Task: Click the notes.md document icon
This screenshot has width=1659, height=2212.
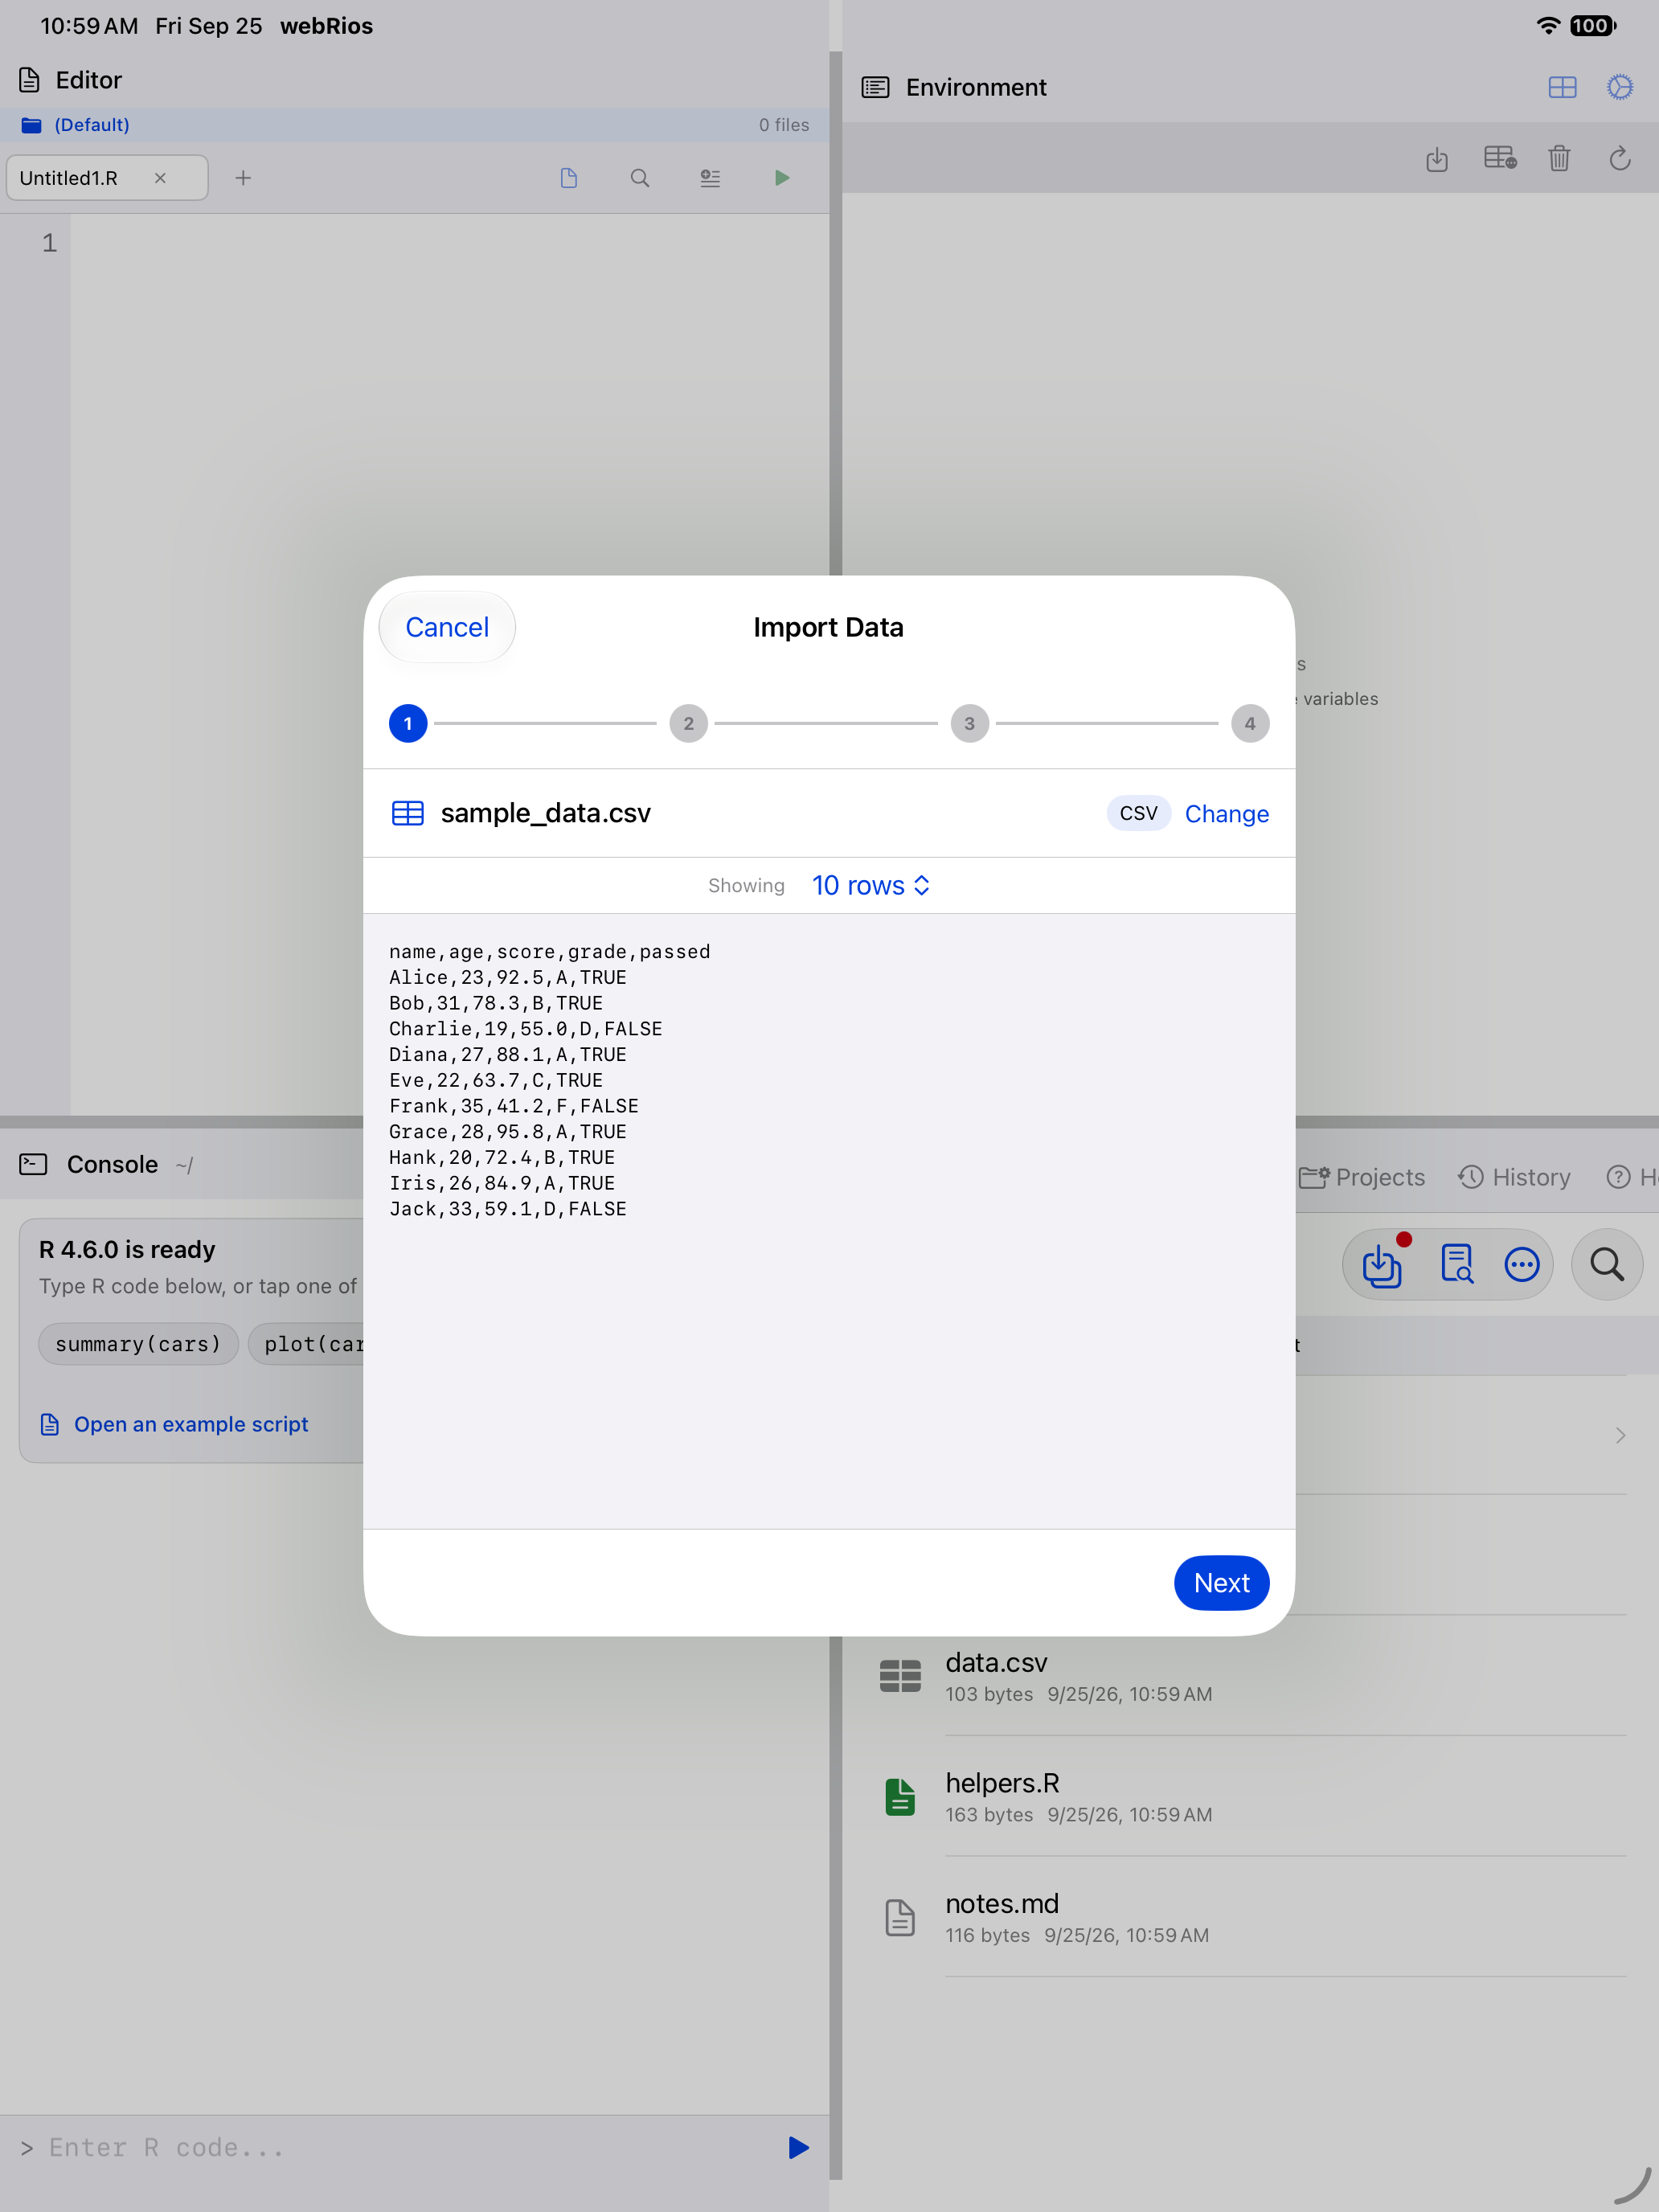Action: (x=900, y=1917)
